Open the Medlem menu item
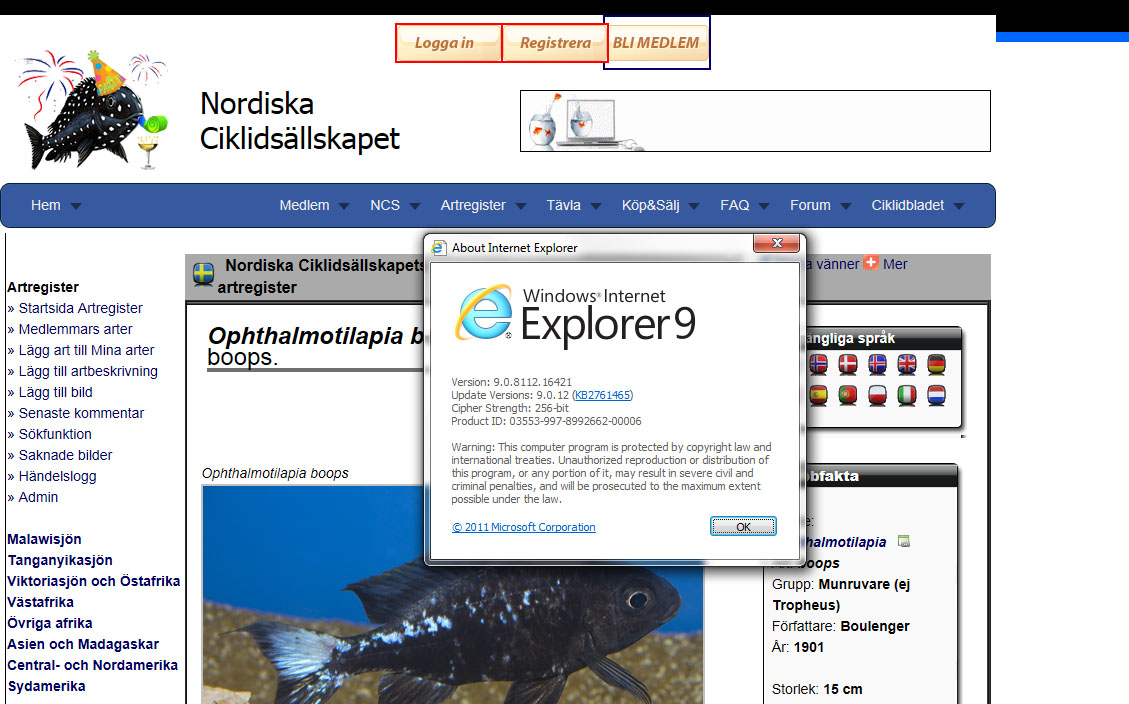1129x704 pixels. pyautogui.click(x=304, y=205)
